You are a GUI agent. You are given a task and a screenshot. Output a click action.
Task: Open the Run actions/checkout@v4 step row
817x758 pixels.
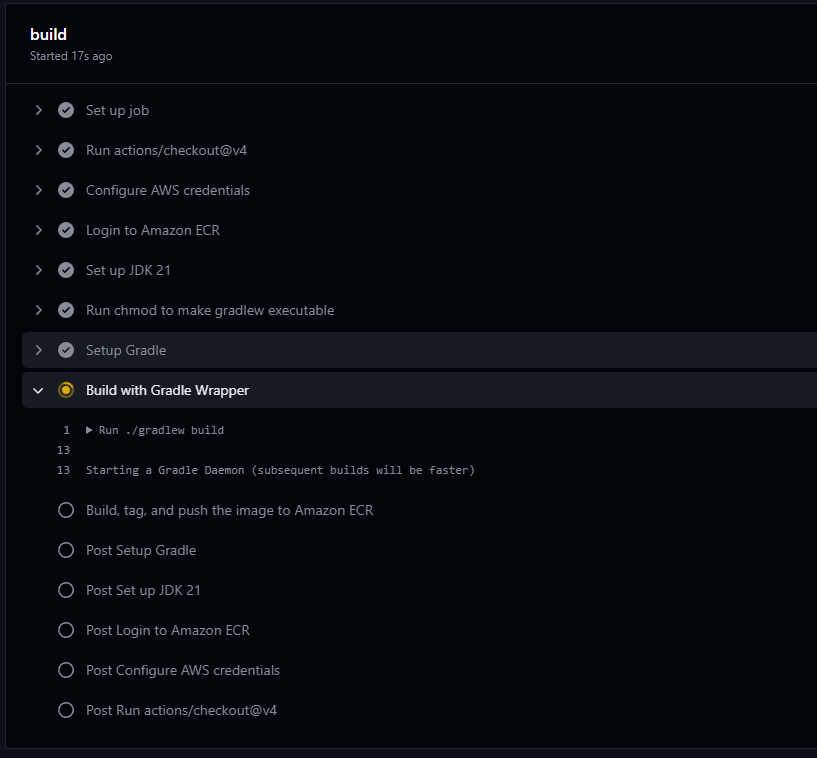coord(166,150)
